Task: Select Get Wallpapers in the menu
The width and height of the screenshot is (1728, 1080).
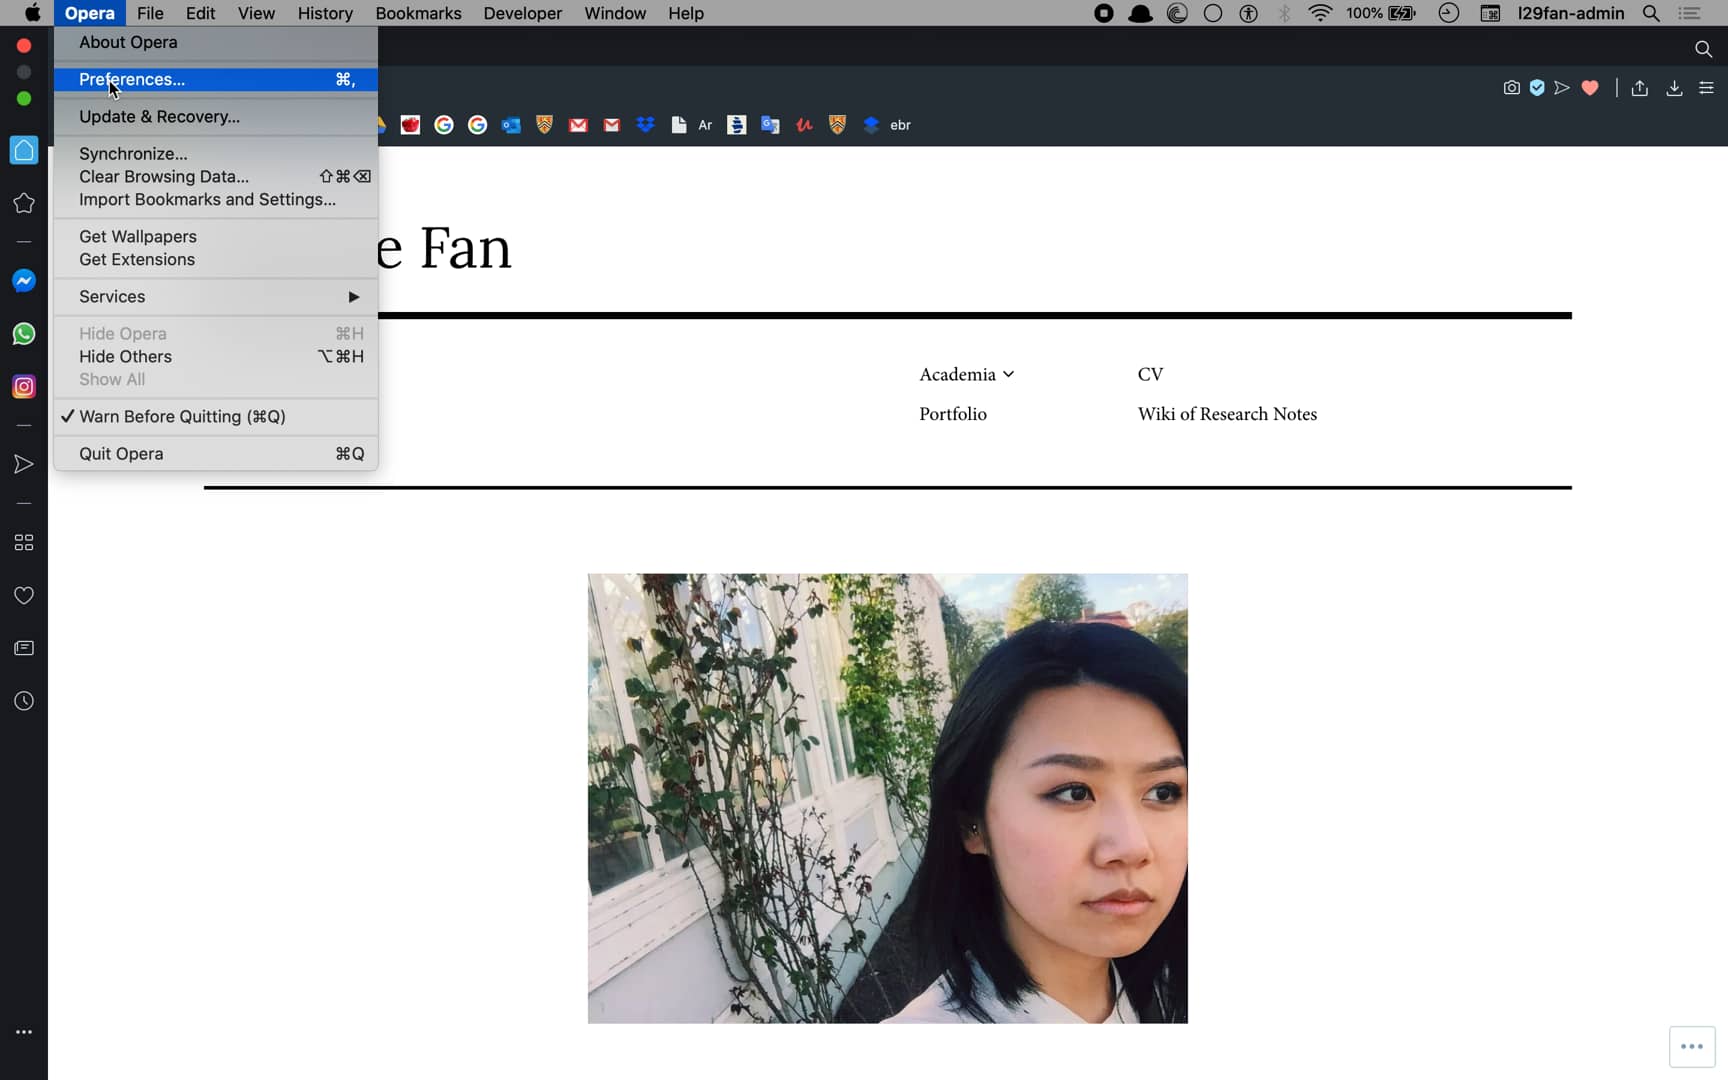Action: pos(216,236)
